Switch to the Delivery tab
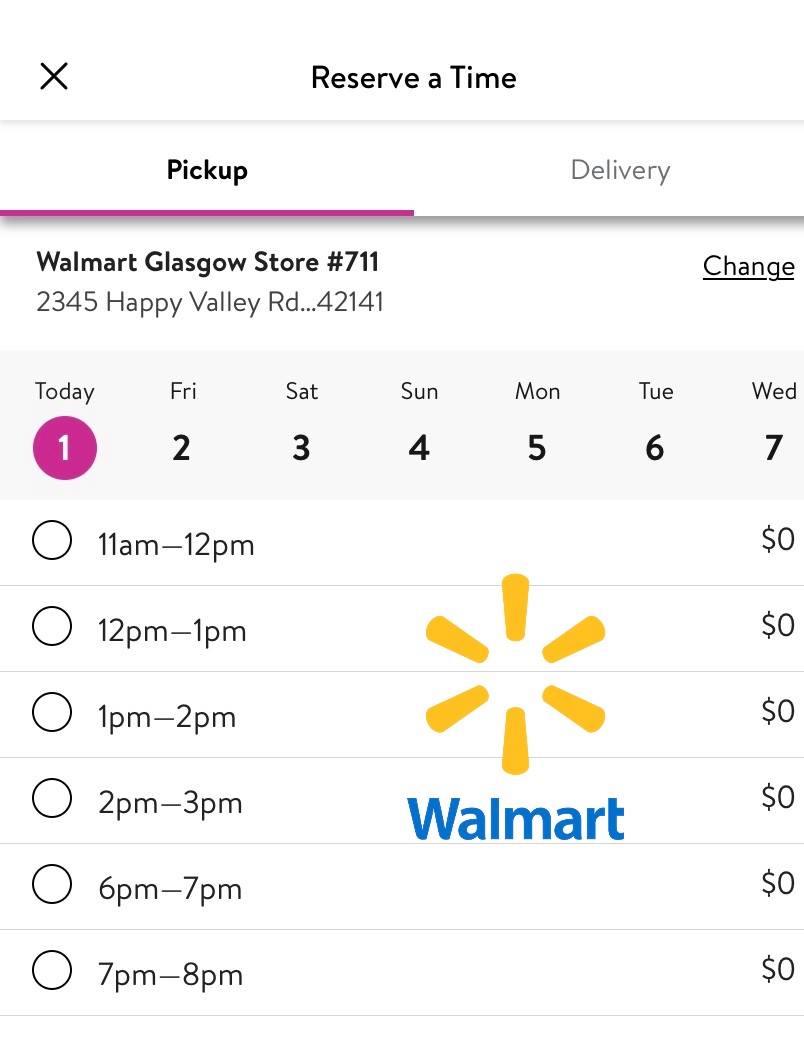The height and width of the screenshot is (1060, 804). point(620,170)
